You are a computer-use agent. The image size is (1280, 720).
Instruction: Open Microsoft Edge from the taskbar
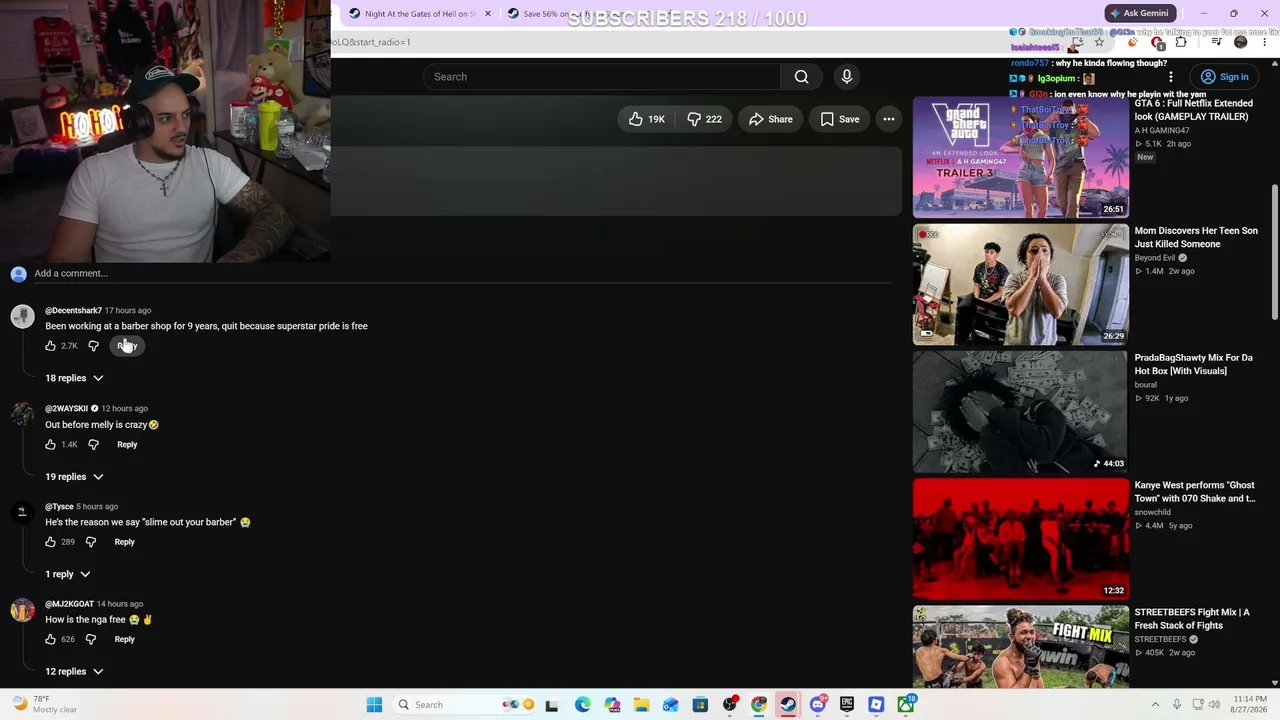583,705
